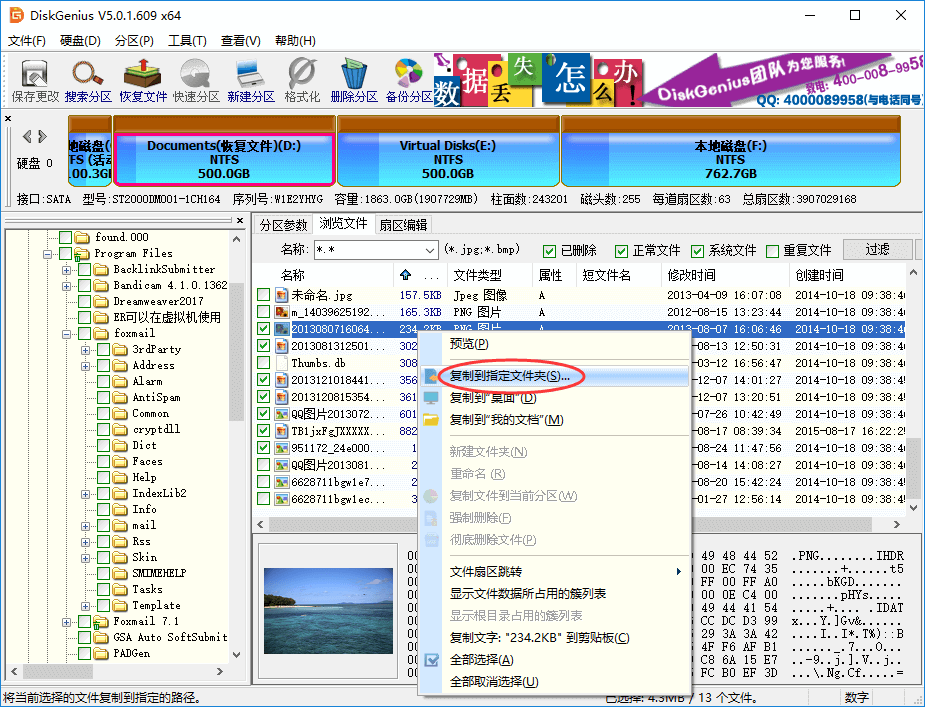
Task: Toggle the 已删除 deleted files checkbox
Action: tap(549, 251)
